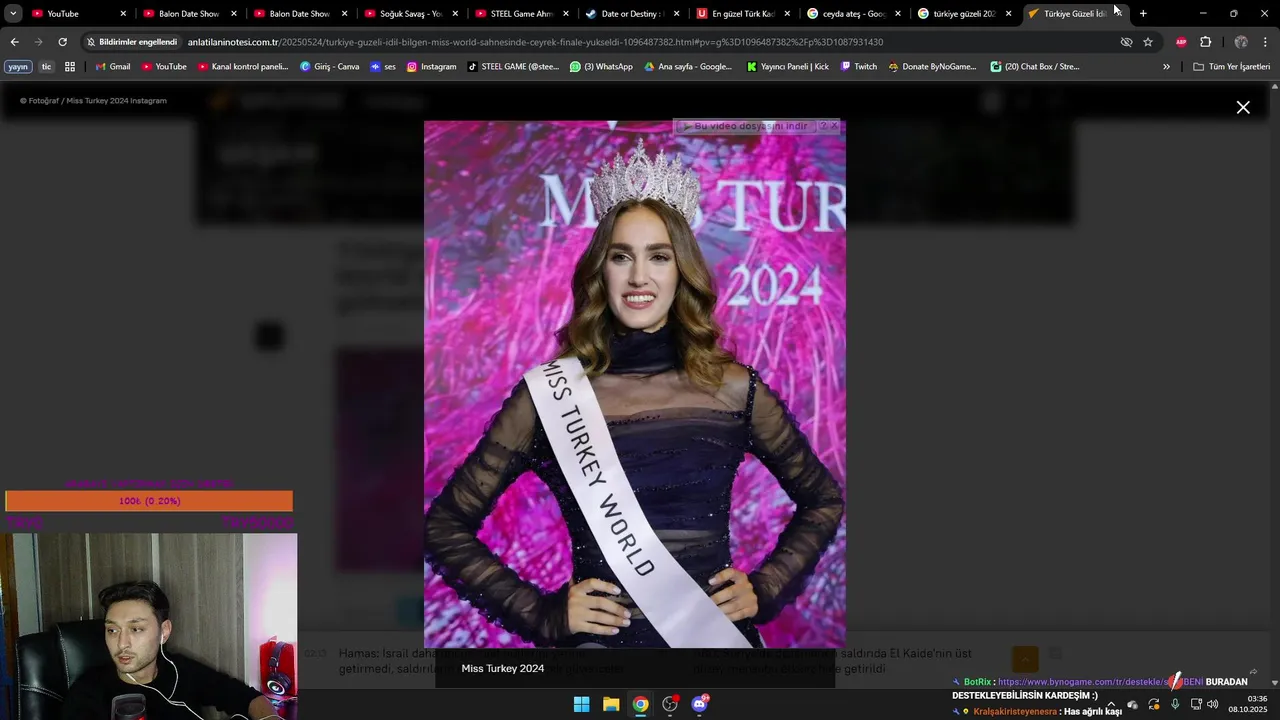This screenshot has width=1280, height=720.
Task: Open the Instagram bookmark
Action: [x=431, y=67]
